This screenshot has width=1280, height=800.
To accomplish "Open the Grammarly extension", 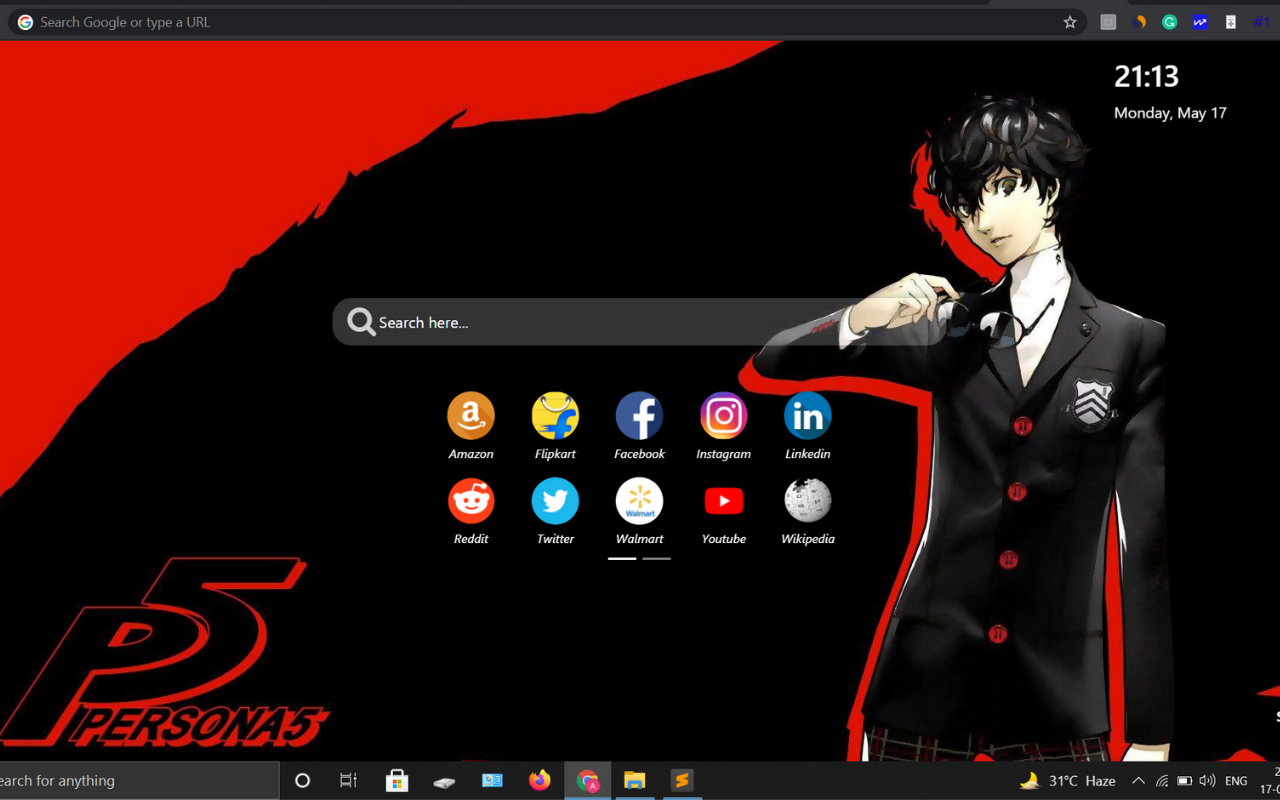I will [1169, 22].
